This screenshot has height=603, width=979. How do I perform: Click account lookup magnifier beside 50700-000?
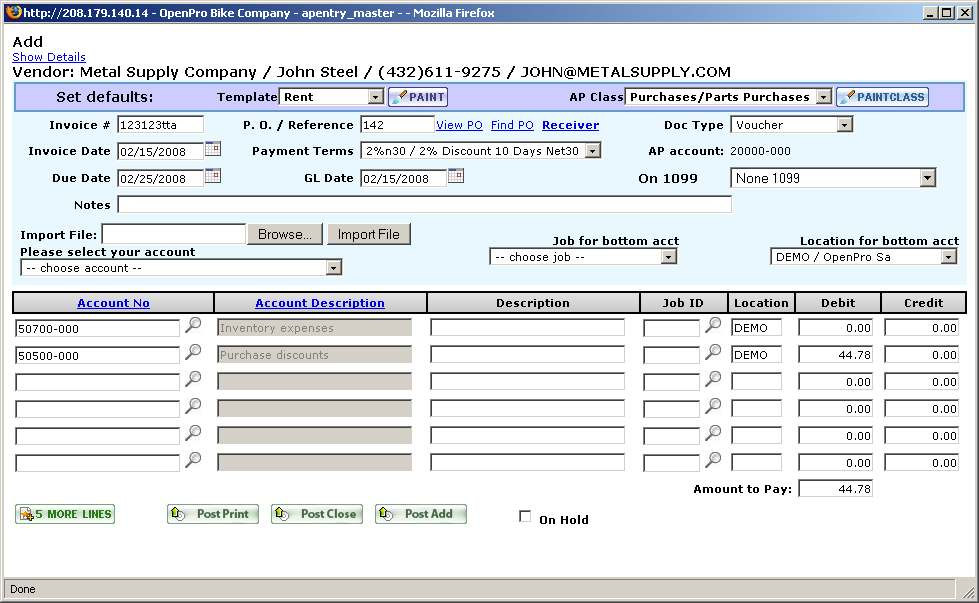click(x=194, y=325)
